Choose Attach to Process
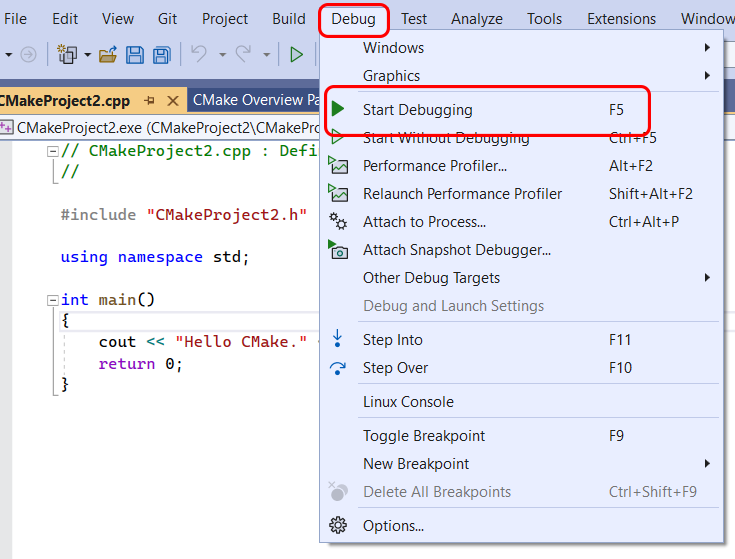The height and width of the screenshot is (559, 735). click(424, 222)
